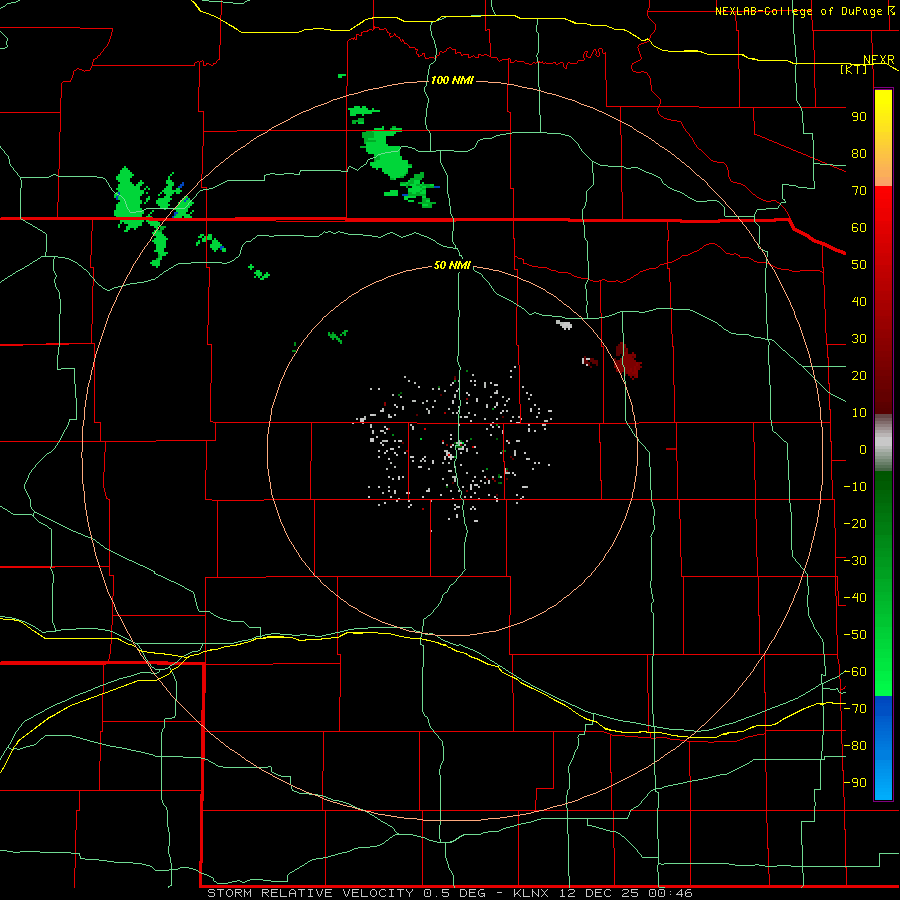Click the -30 scale label

tap(855, 561)
